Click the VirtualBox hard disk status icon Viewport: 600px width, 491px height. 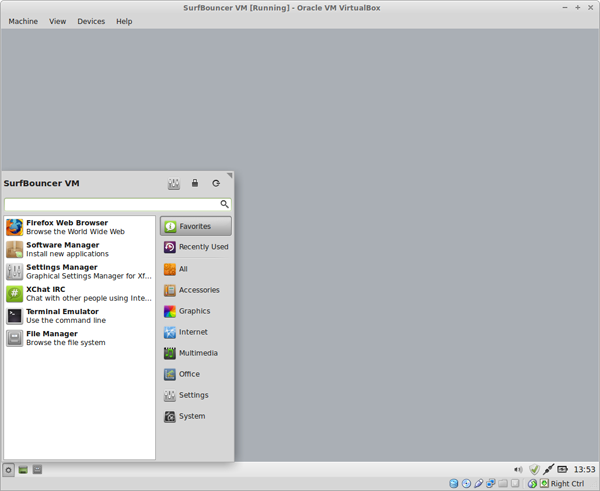pos(453,484)
